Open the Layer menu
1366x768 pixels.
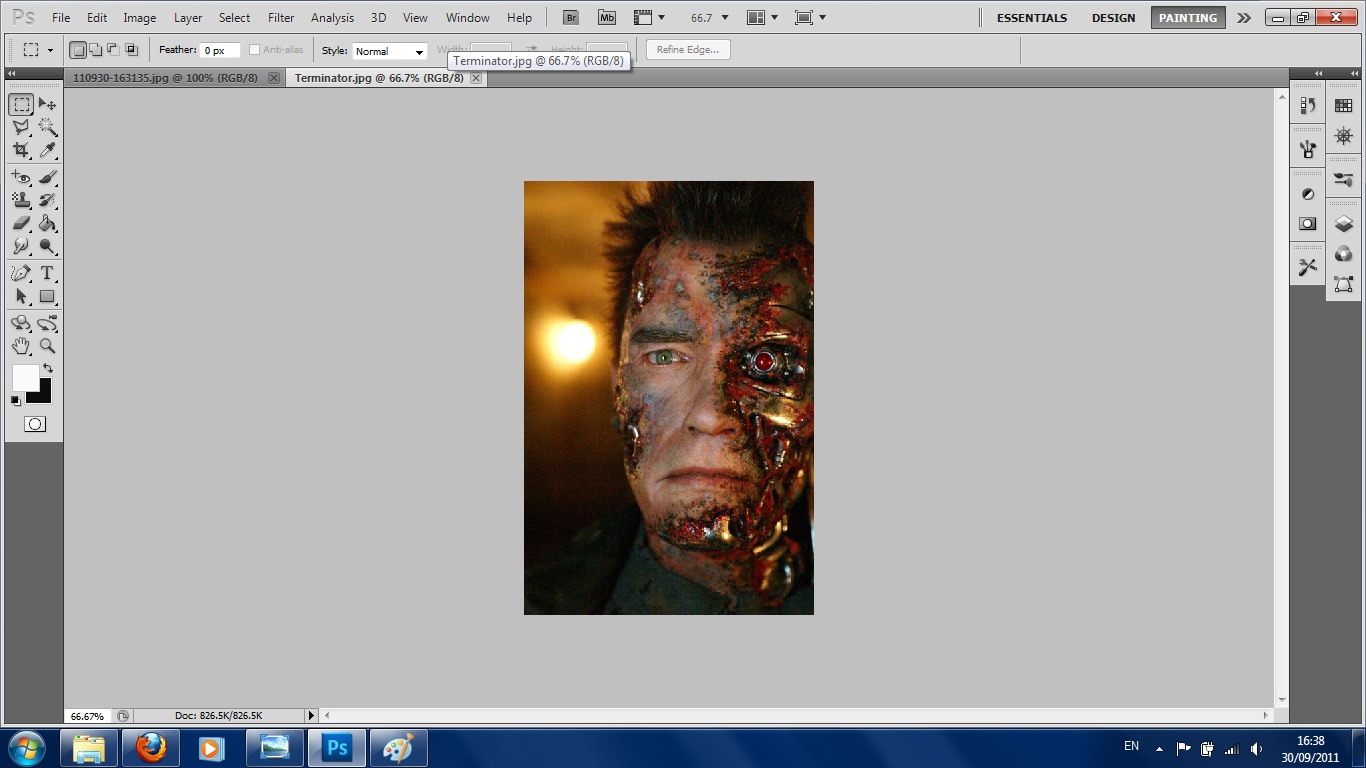coord(188,18)
